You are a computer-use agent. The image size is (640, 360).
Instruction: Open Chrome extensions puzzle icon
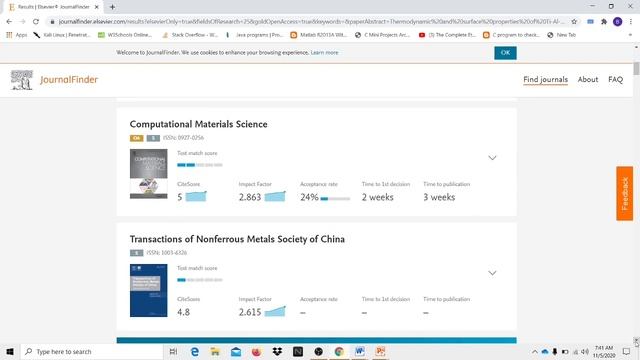pyautogui.click(x=604, y=22)
